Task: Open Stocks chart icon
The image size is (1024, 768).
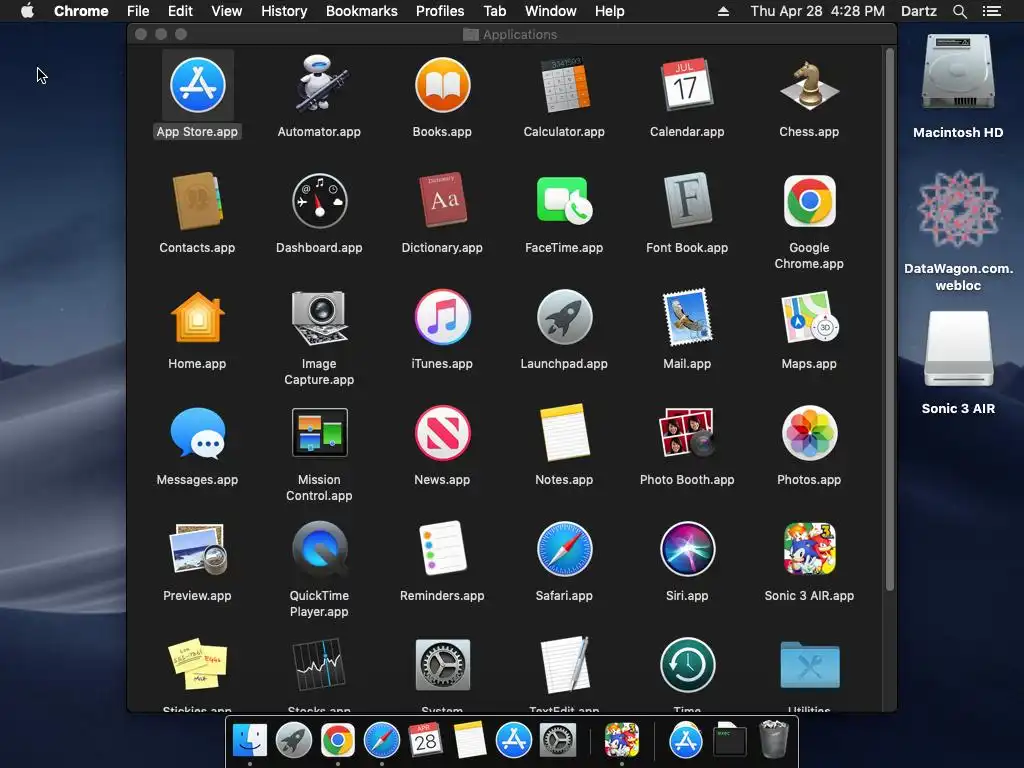Action: (319, 665)
